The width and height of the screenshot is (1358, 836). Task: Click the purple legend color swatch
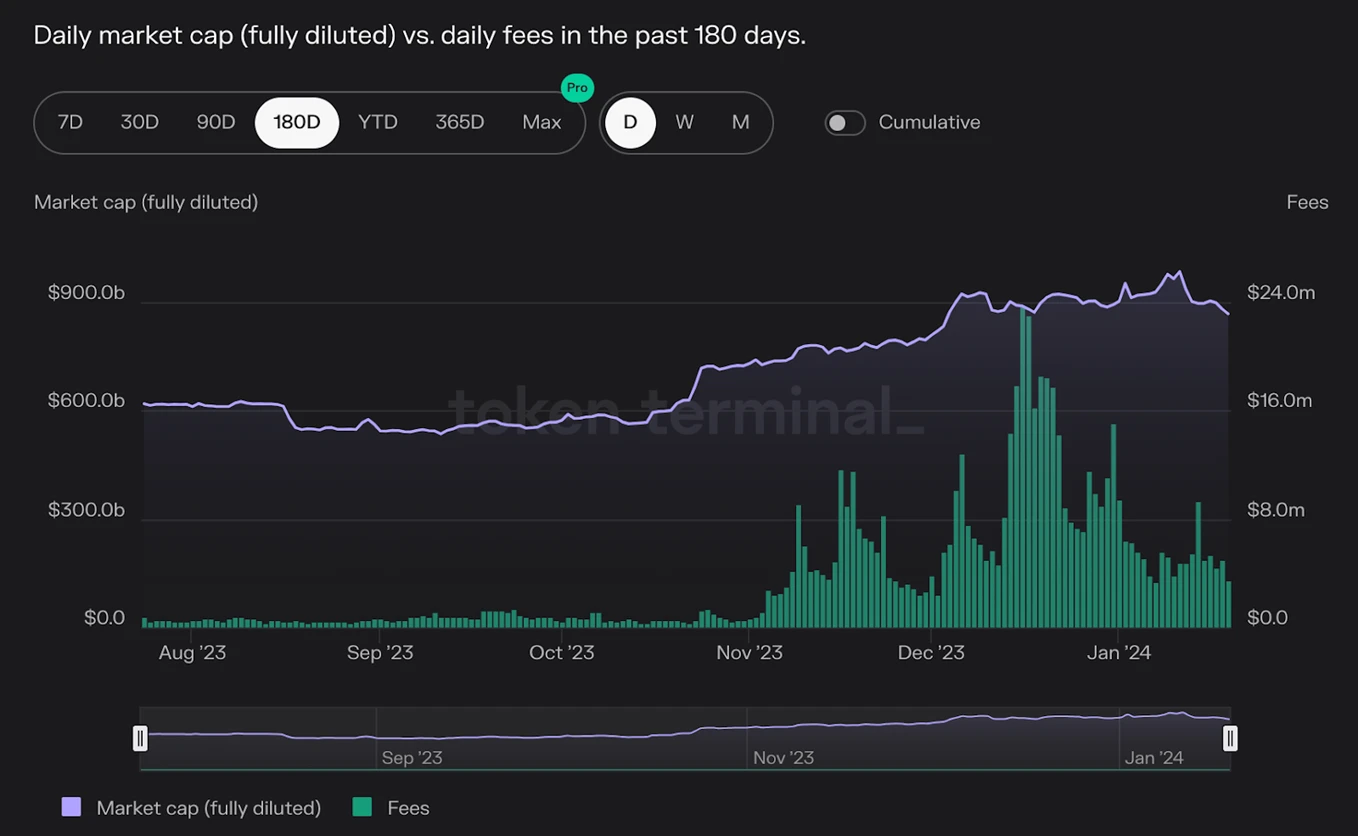coord(71,807)
